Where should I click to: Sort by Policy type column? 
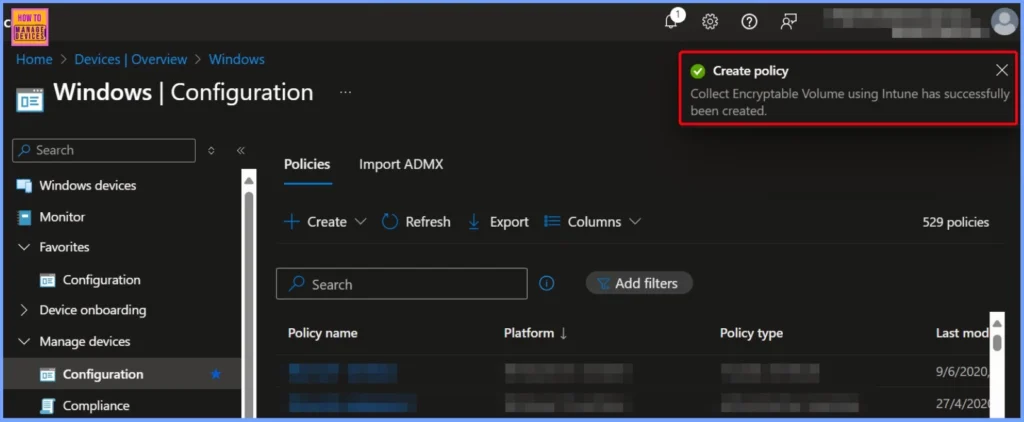751,333
